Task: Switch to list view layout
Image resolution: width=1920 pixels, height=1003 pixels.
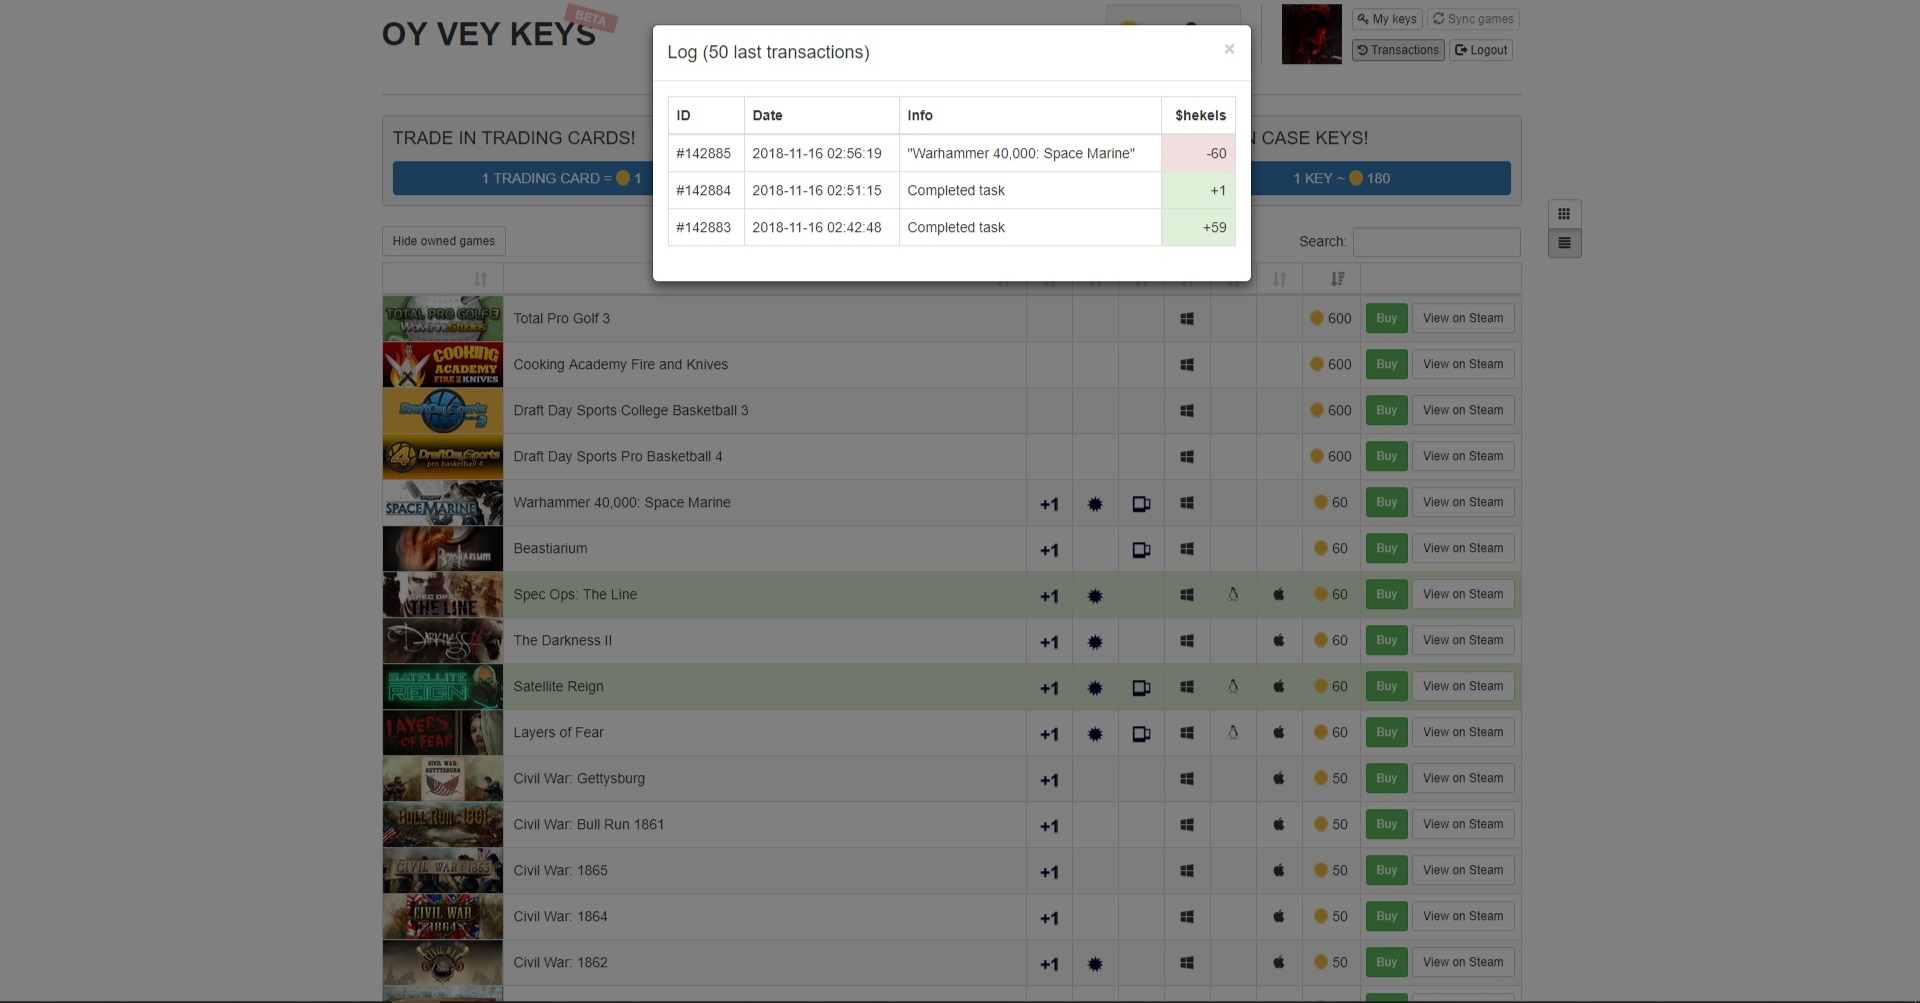Action: pyautogui.click(x=1564, y=243)
